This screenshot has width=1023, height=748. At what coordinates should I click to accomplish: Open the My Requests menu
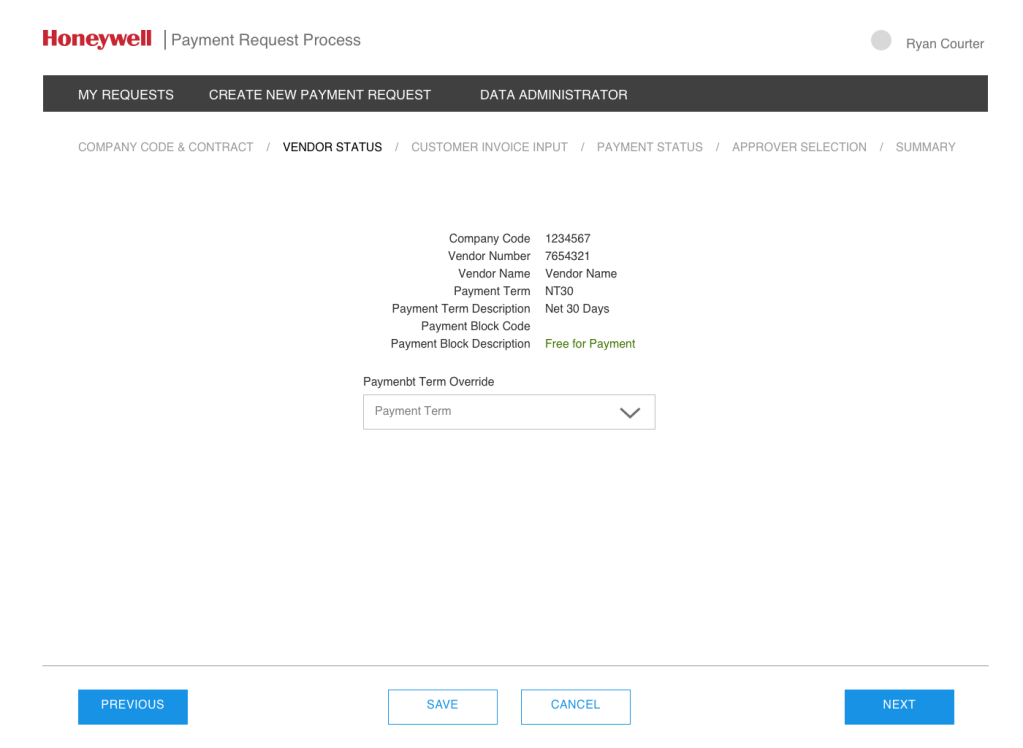(126, 95)
